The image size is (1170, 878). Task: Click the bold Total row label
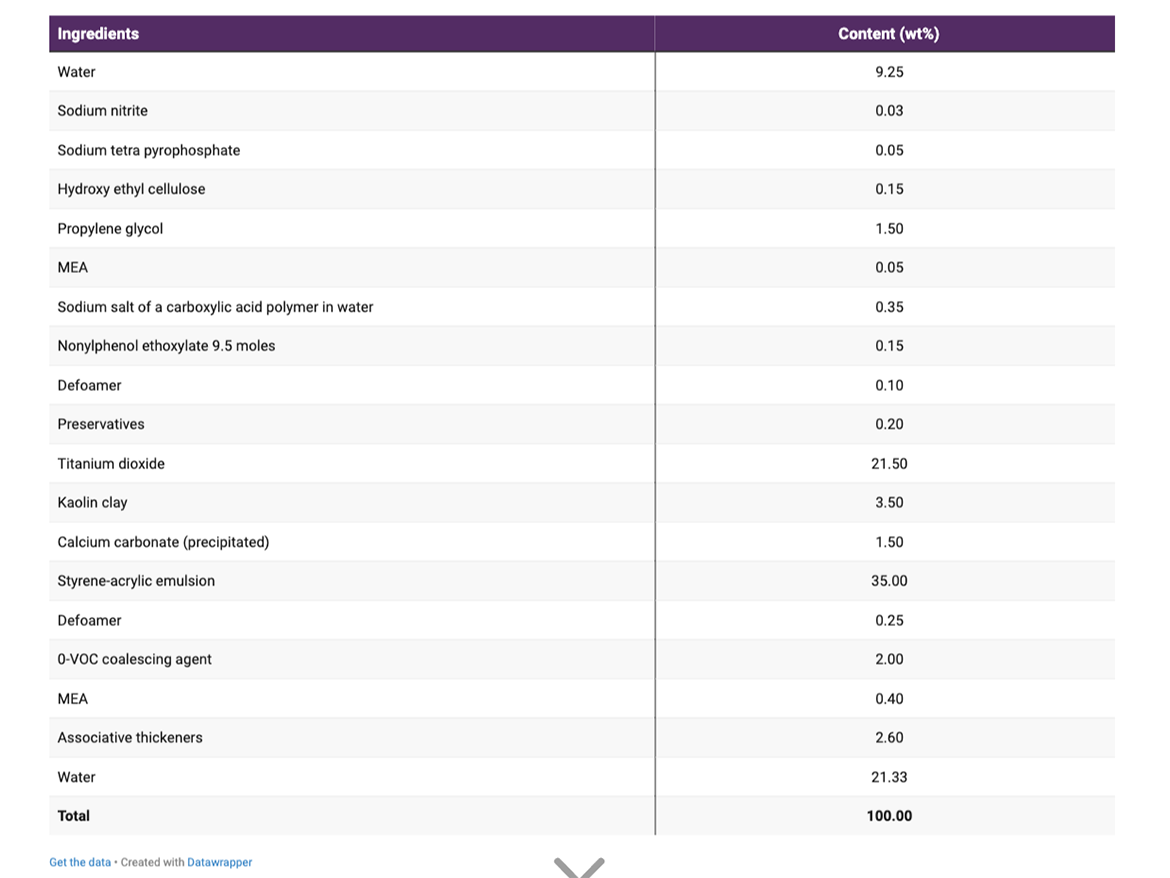tap(73, 815)
